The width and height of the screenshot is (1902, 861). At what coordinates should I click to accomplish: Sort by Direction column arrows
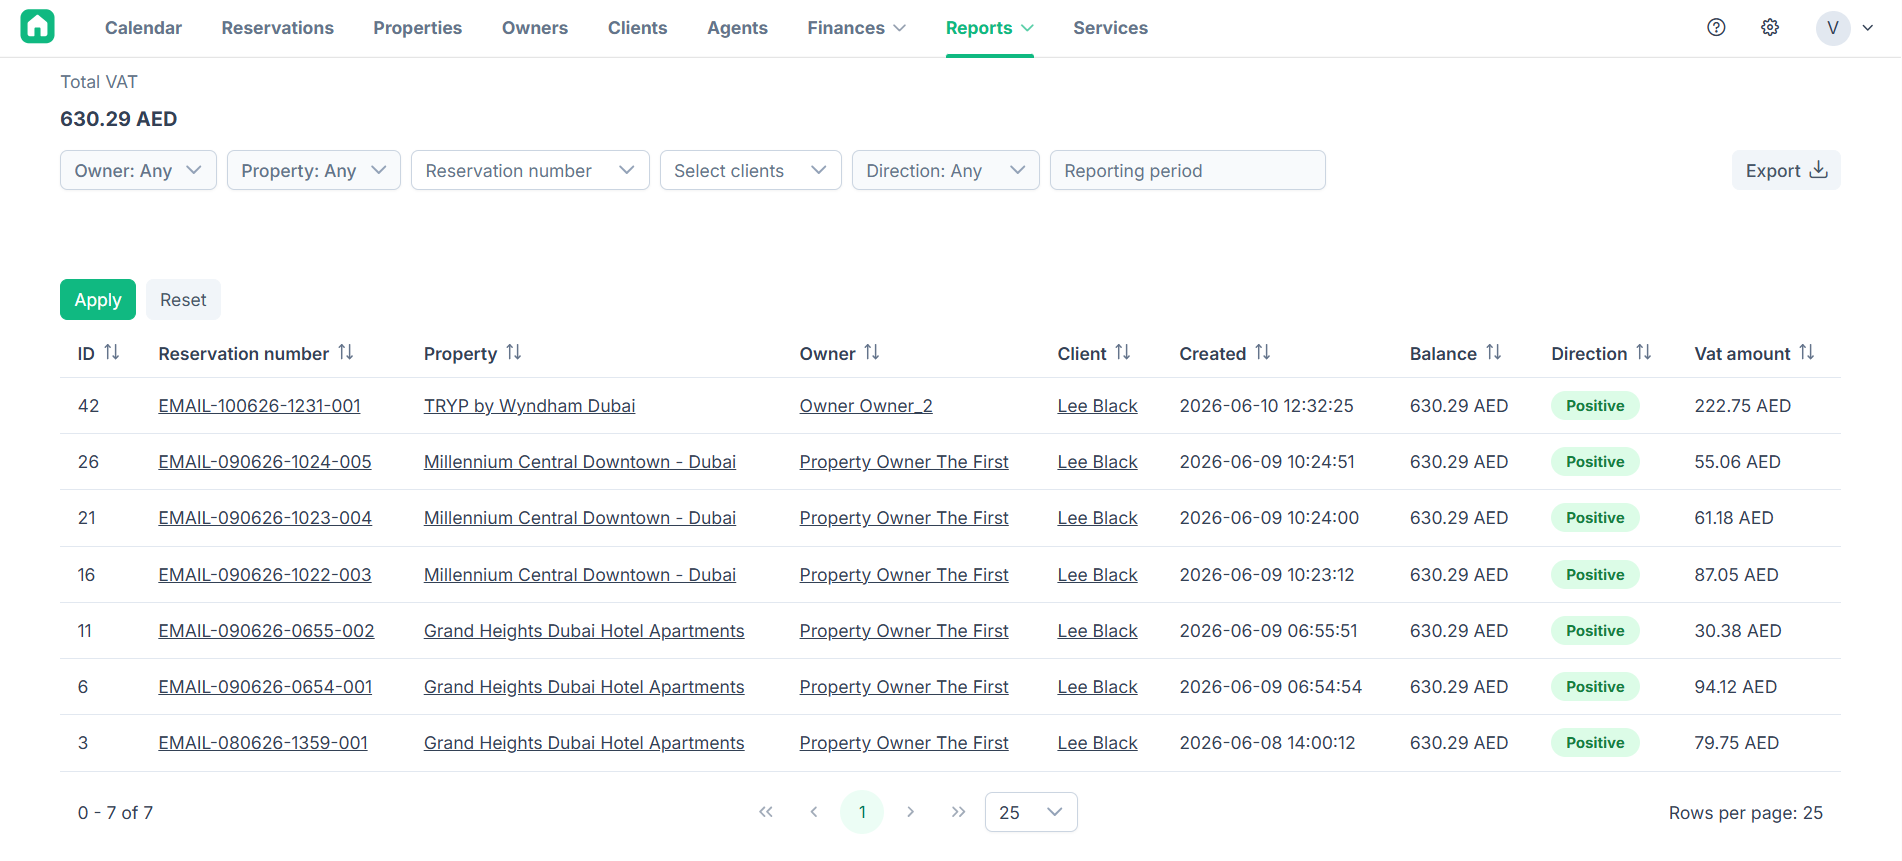click(x=1644, y=352)
